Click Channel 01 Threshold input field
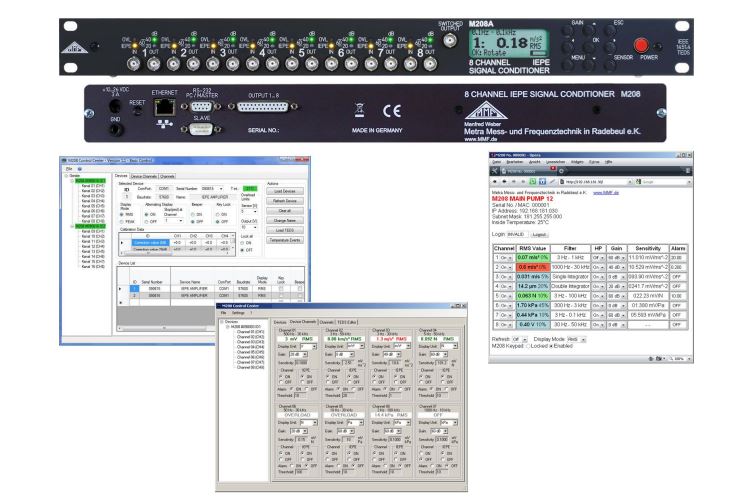The height and width of the screenshot is (500, 755). [x=300, y=395]
